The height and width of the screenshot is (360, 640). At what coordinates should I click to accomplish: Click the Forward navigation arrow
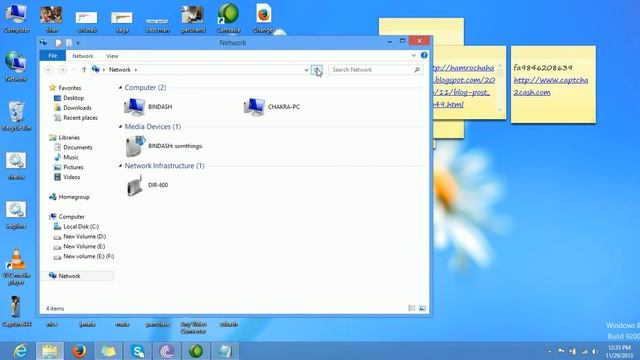(62, 70)
